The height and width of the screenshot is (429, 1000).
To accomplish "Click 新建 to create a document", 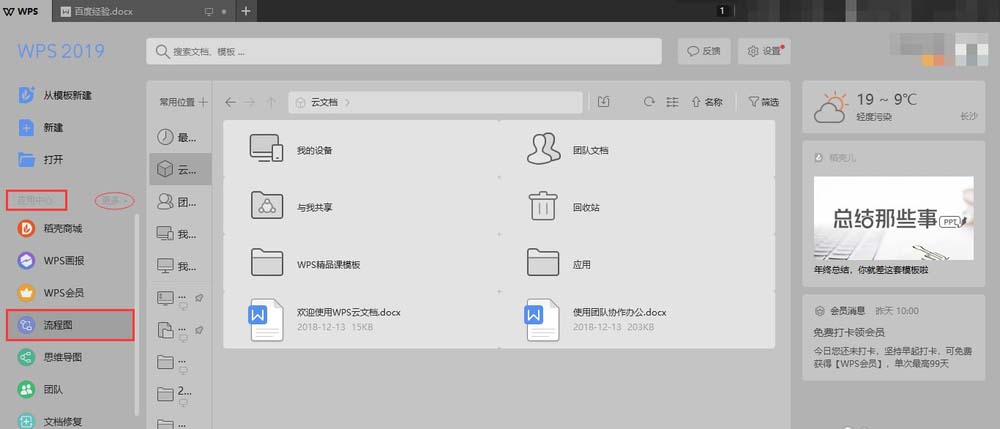I will [41, 127].
